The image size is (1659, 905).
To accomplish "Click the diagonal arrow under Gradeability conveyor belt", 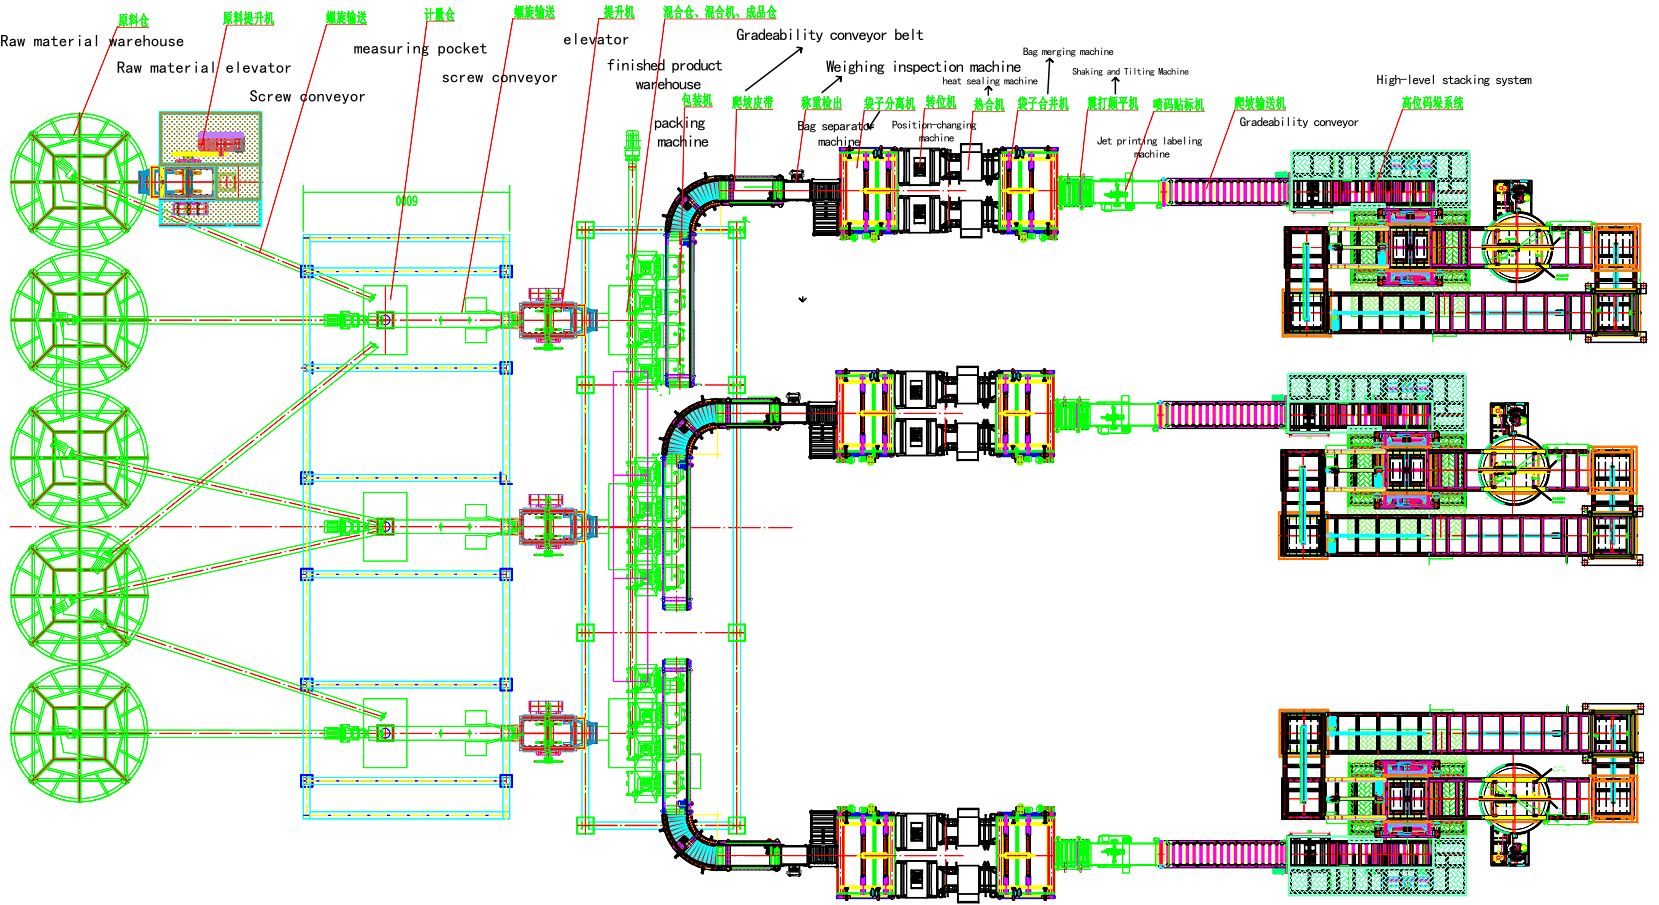I will coord(774,69).
